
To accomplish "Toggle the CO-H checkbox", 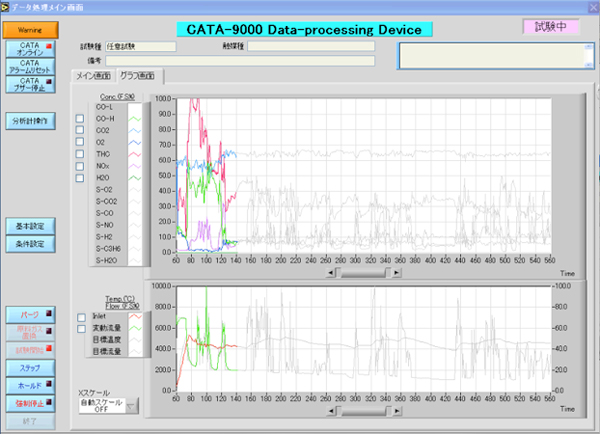I will (80, 119).
